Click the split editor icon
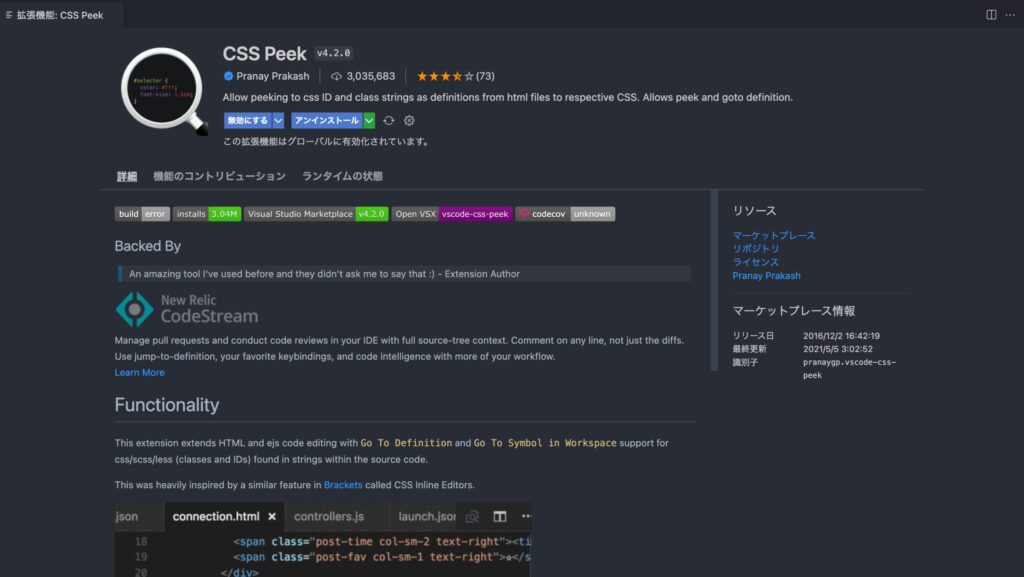 click(x=991, y=15)
